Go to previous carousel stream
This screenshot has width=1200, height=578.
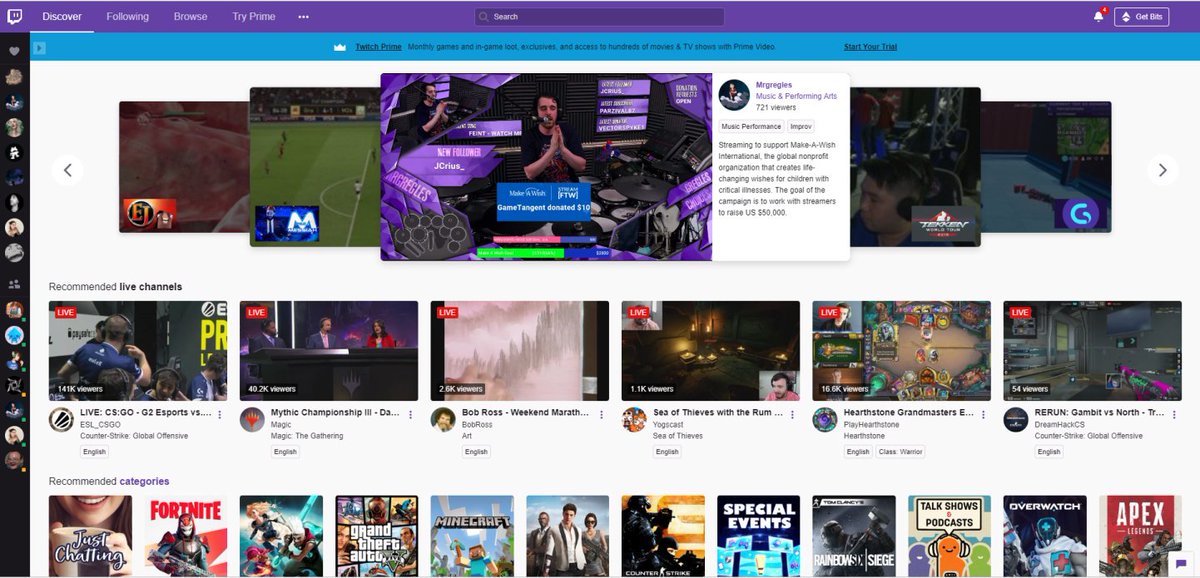click(68, 170)
